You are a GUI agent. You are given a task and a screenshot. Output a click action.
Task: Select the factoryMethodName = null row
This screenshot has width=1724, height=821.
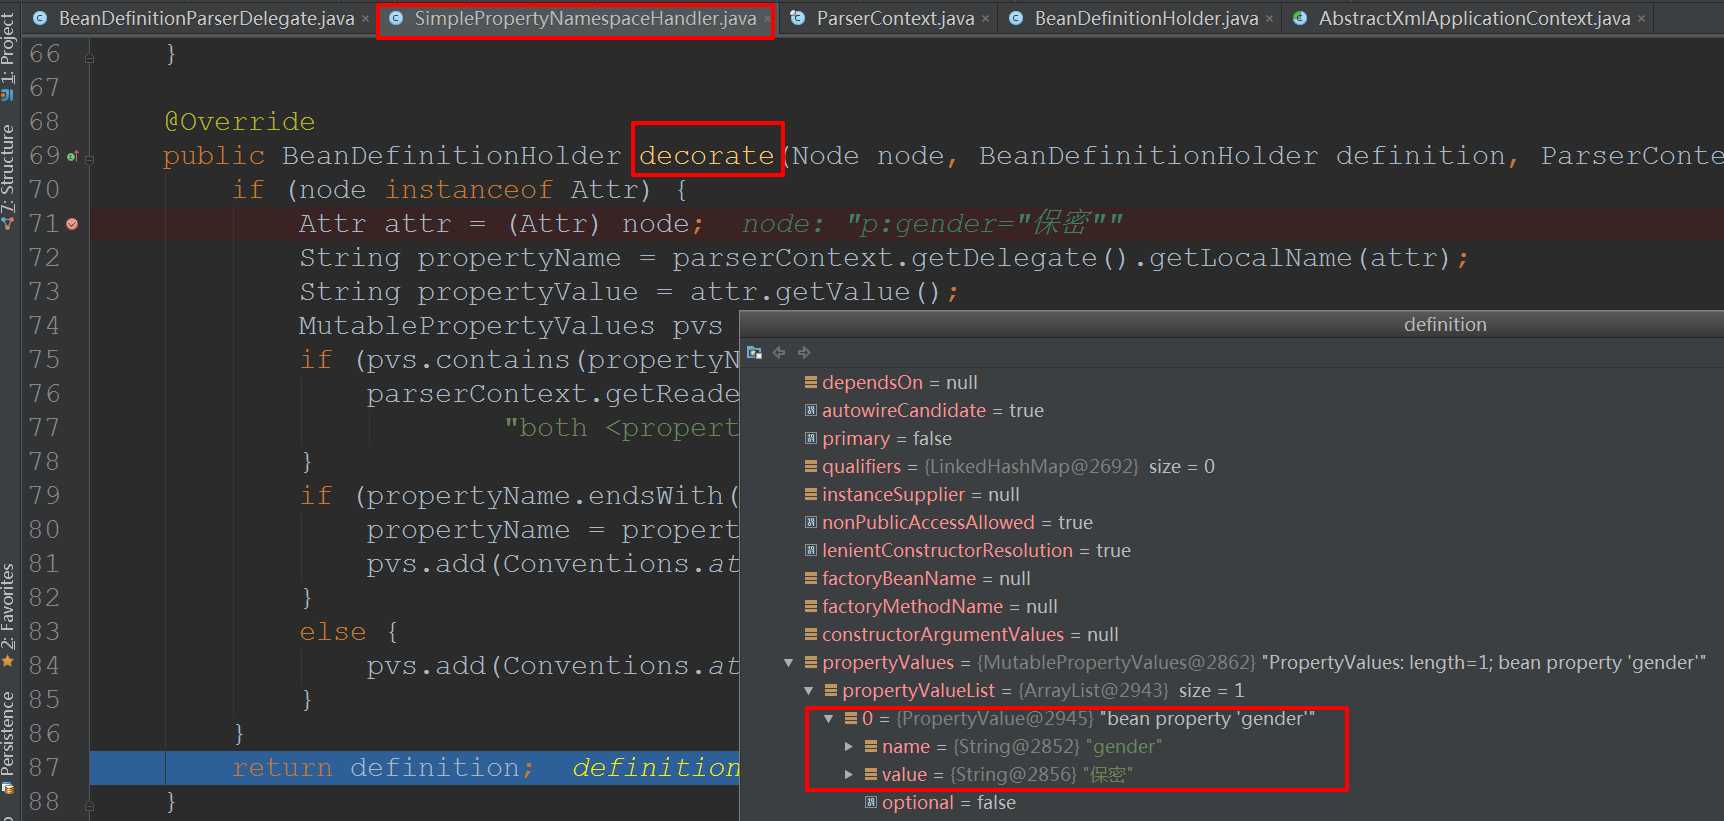[1232, 606]
